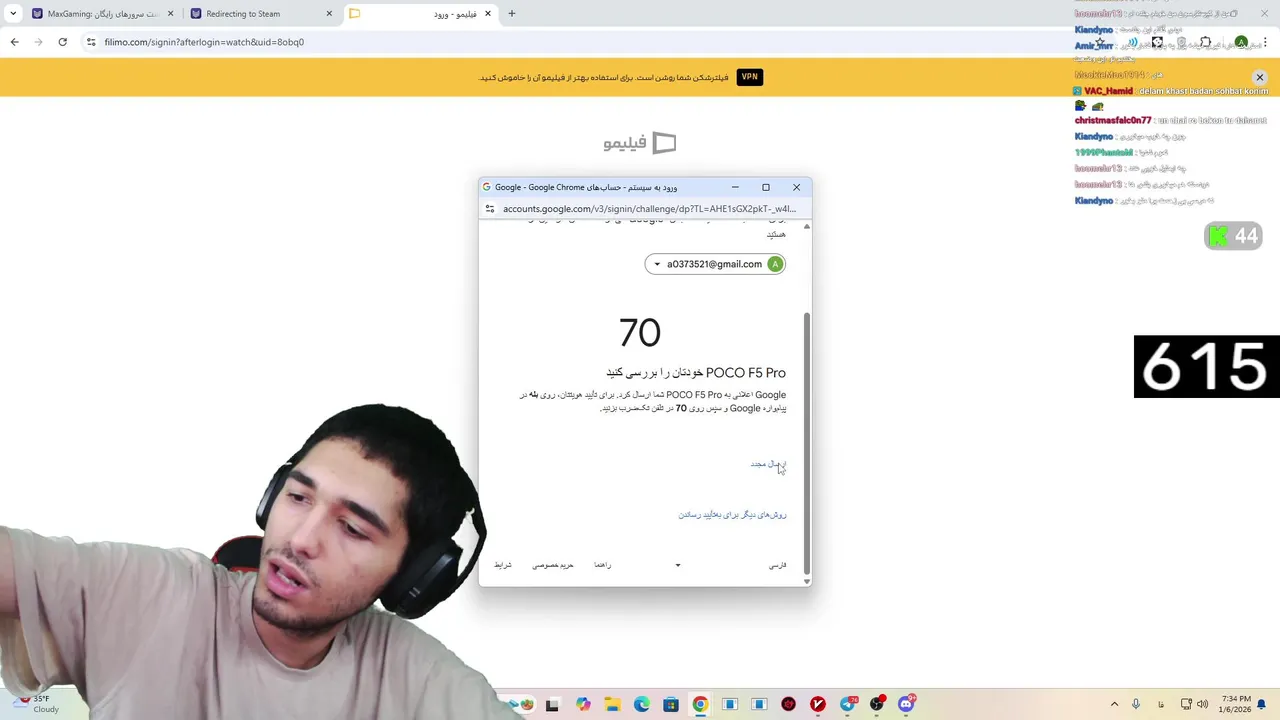Open site info icon in Google sign-in popup
1280x720 pixels.
490,209
